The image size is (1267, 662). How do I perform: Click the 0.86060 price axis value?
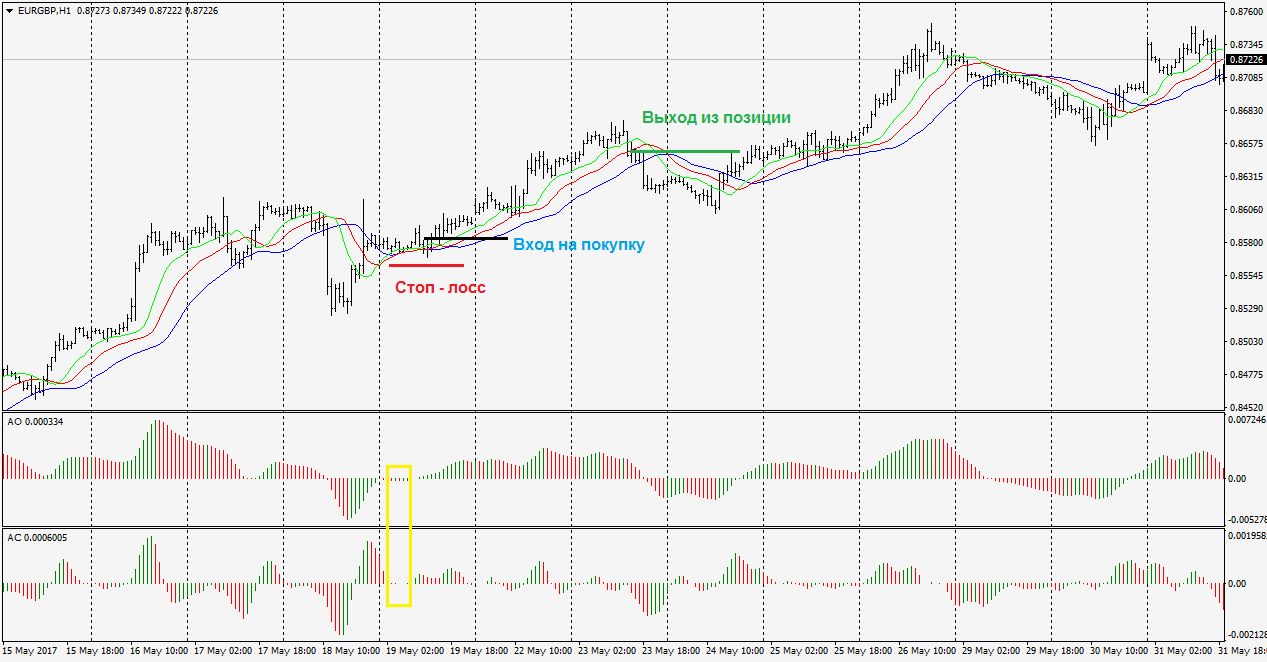point(1245,210)
